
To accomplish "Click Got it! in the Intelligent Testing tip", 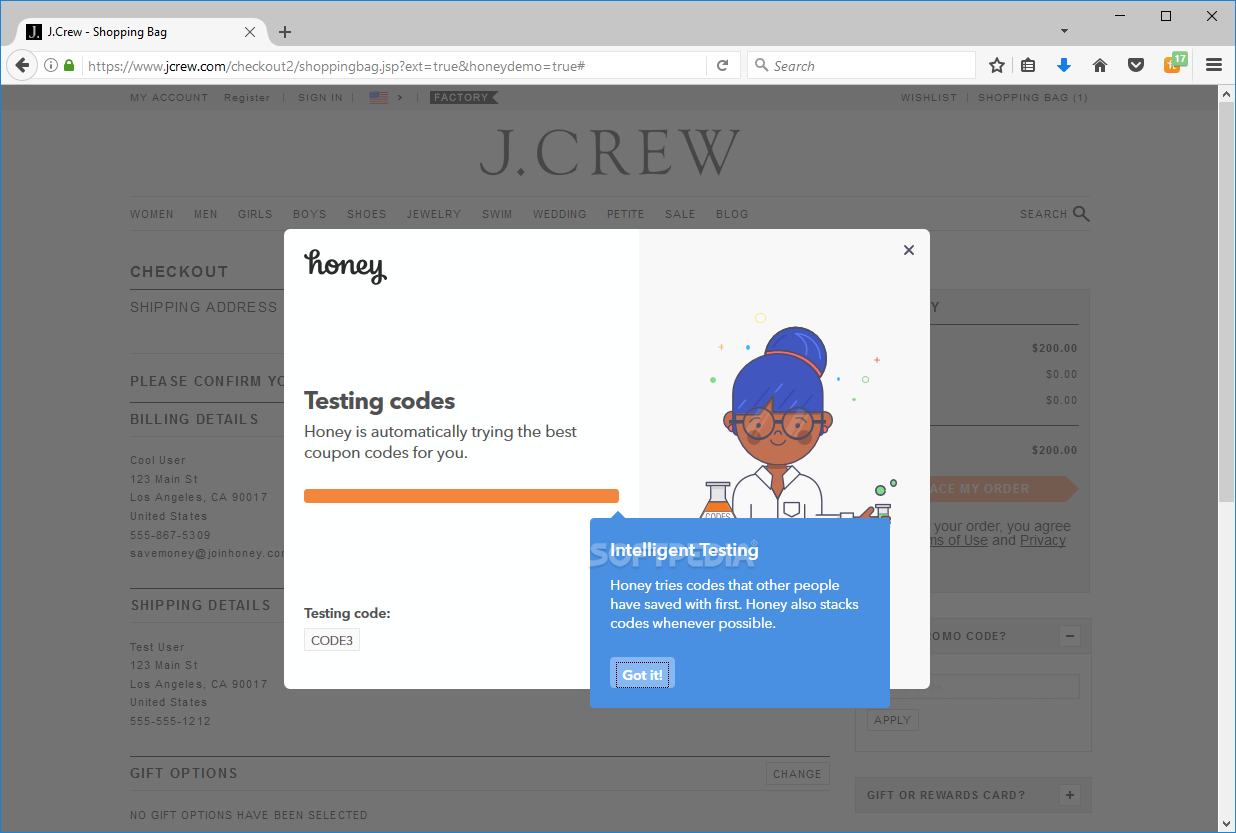I will click(643, 675).
